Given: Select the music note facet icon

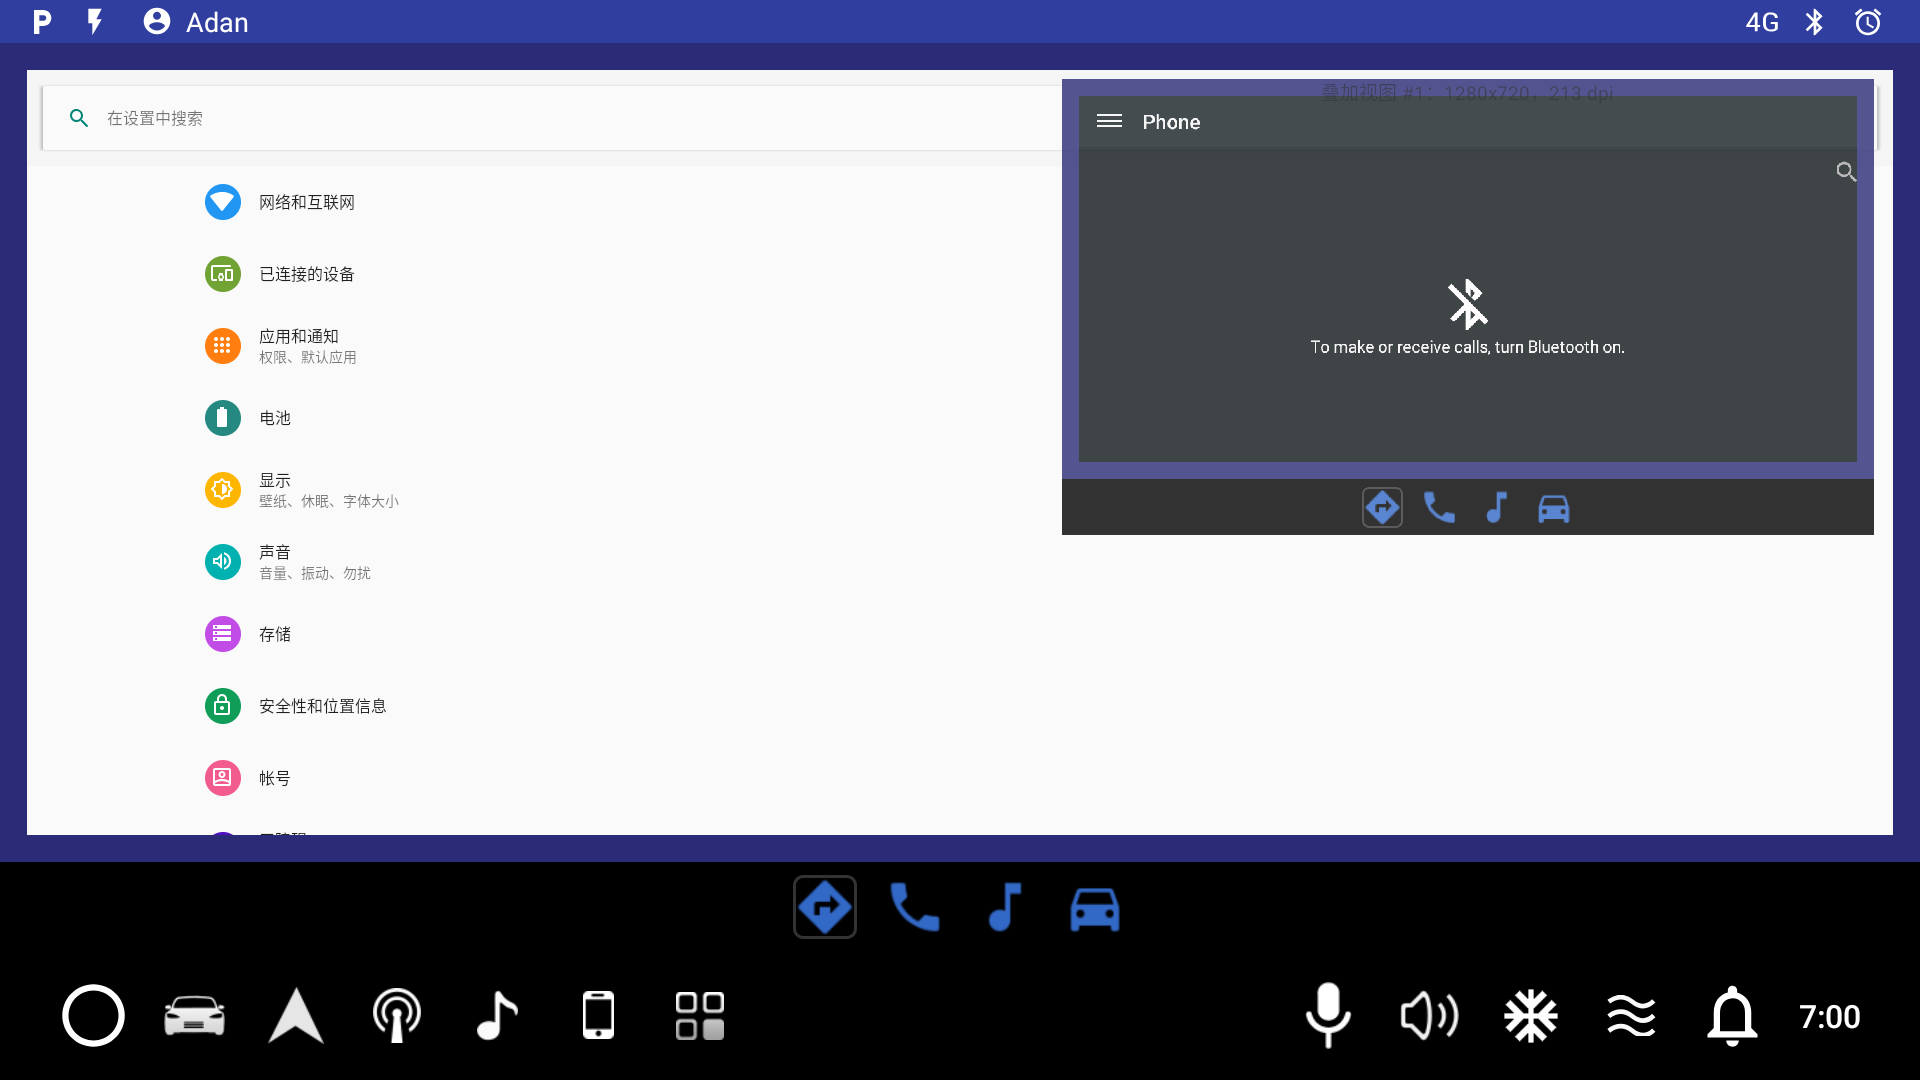Looking at the screenshot, I should [1004, 907].
